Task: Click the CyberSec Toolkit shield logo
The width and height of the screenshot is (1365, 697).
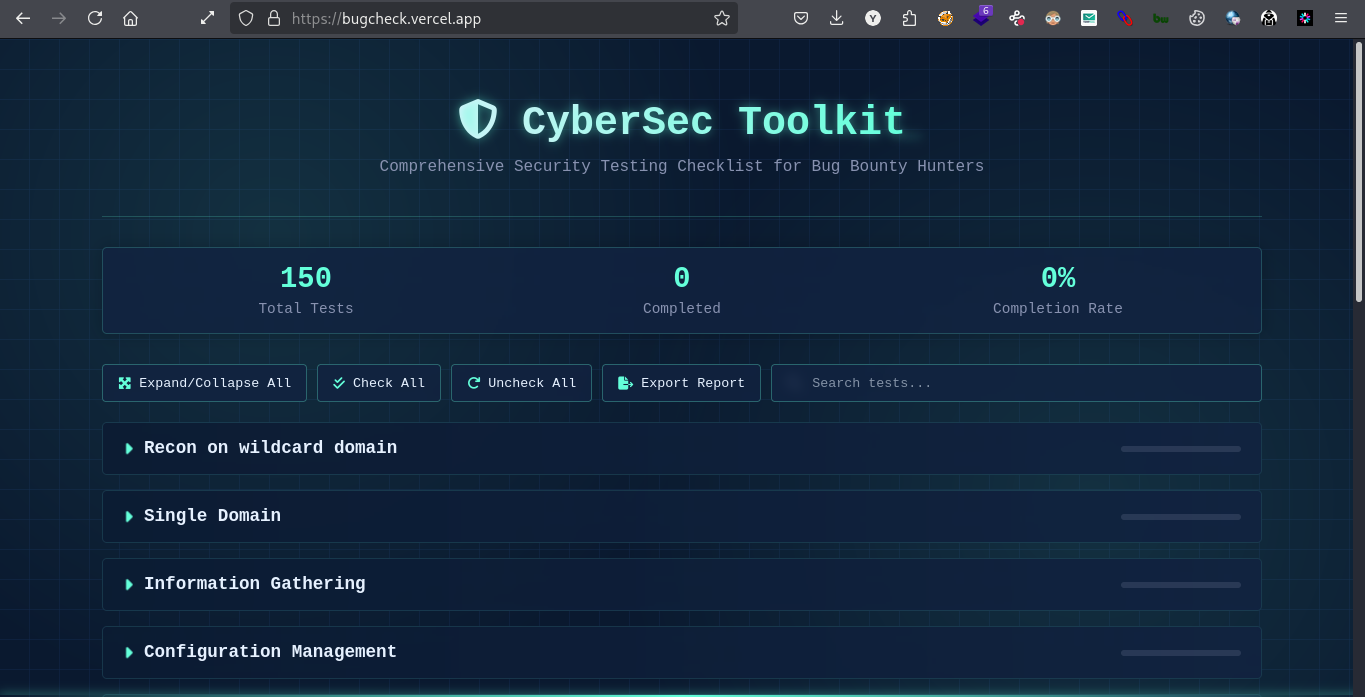Action: click(x=478, y=119)
